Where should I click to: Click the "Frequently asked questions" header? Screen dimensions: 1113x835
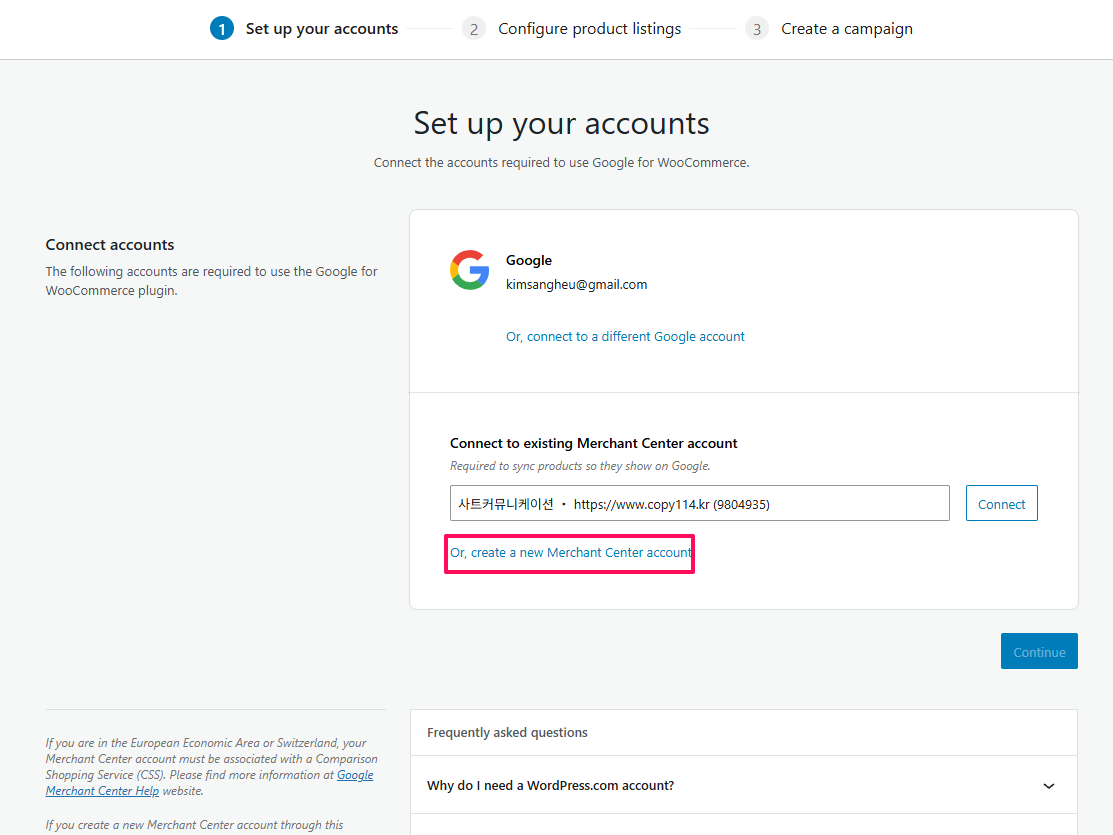click(507, 732)
